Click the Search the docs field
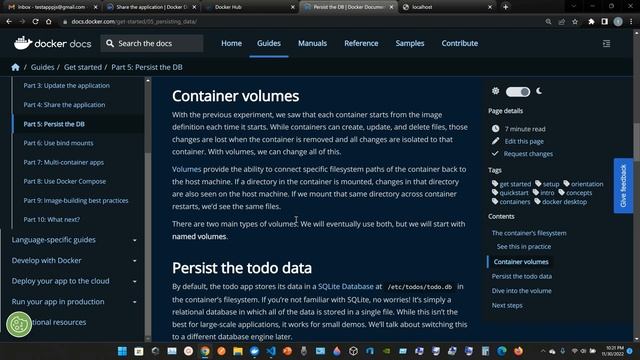Viewport: 640px width, 360px height. (x=152, y=43)
